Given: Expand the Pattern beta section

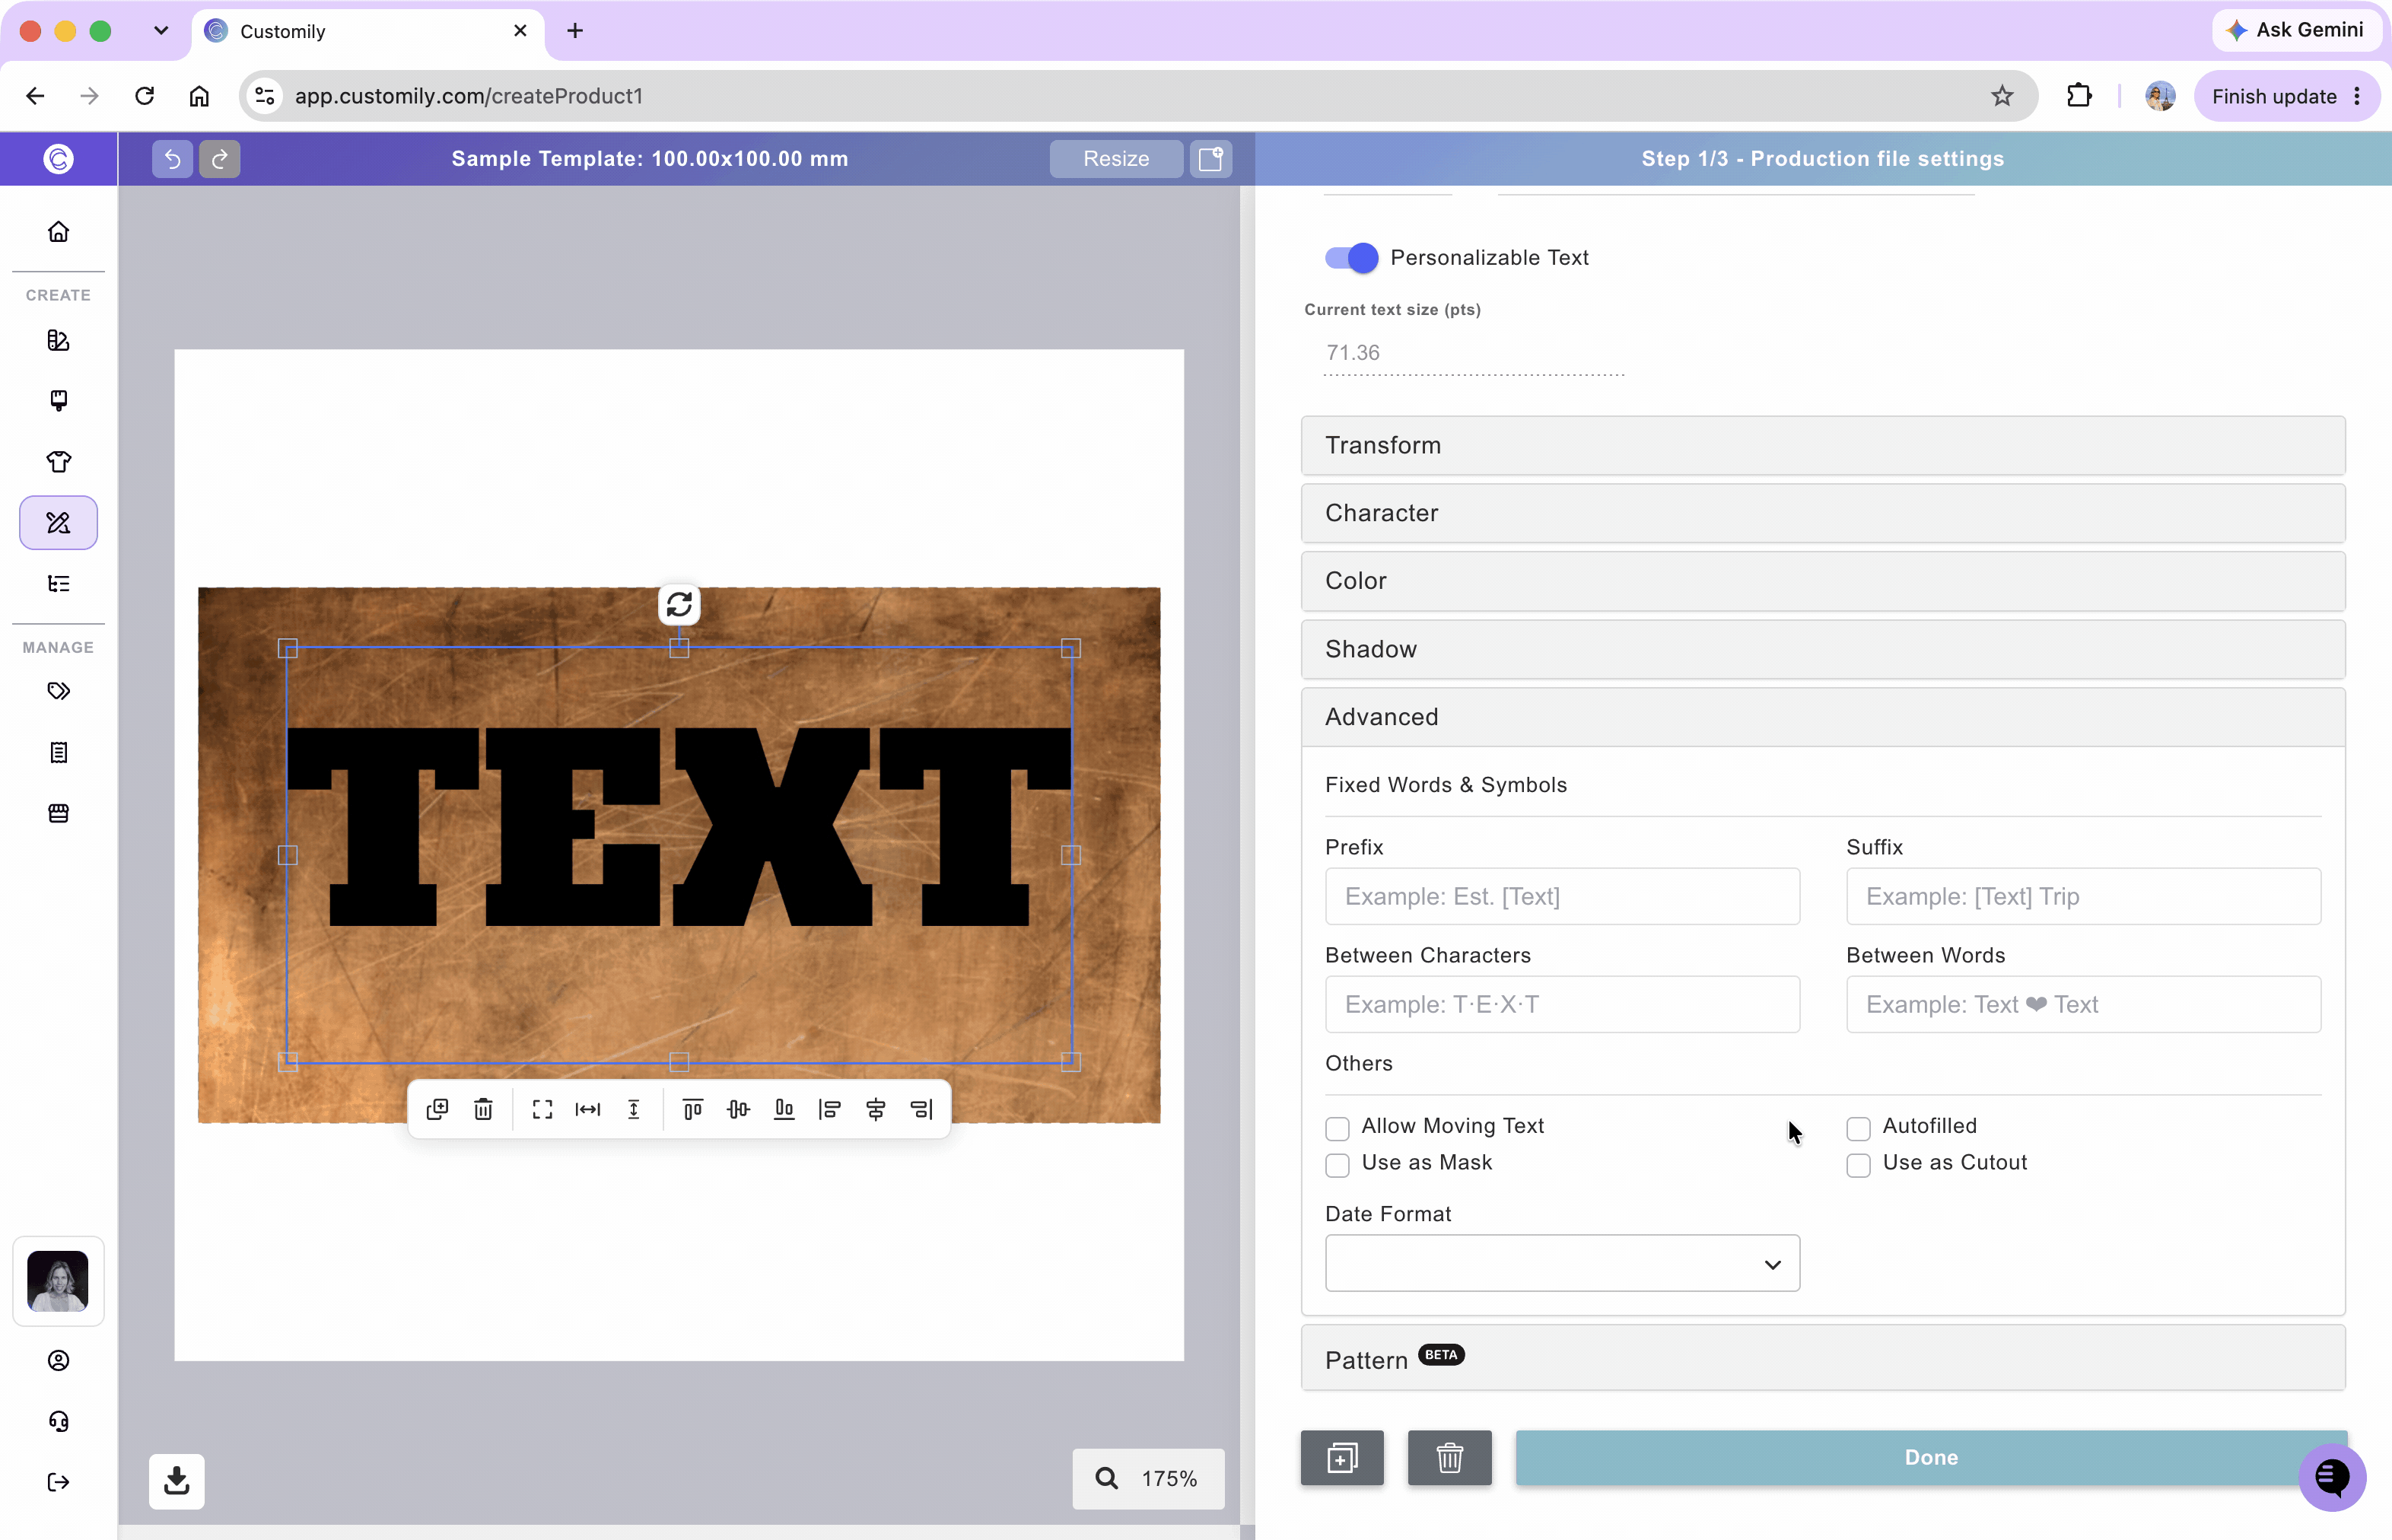Looking at the screenshot, I should 1822,1358.
